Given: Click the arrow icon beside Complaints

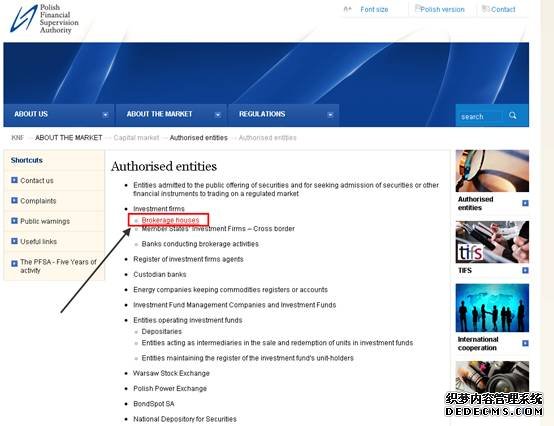Looking at the screenshot, I should click(14, 201).
